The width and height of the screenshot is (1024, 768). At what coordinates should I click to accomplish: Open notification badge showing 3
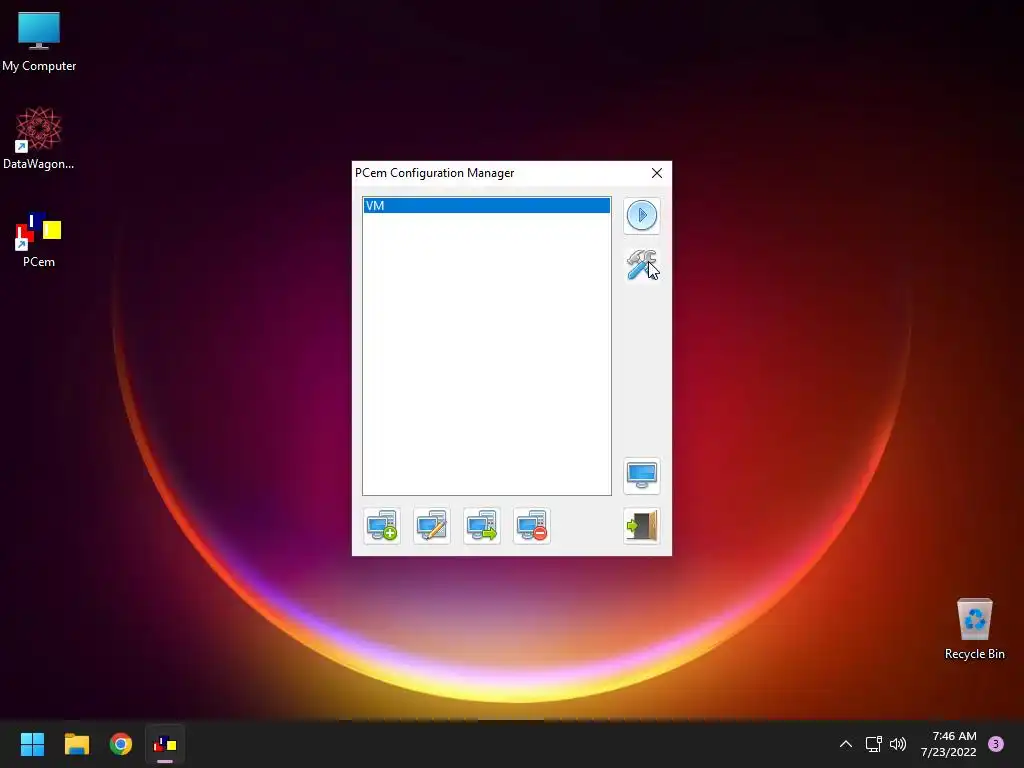tap(996, 744)
